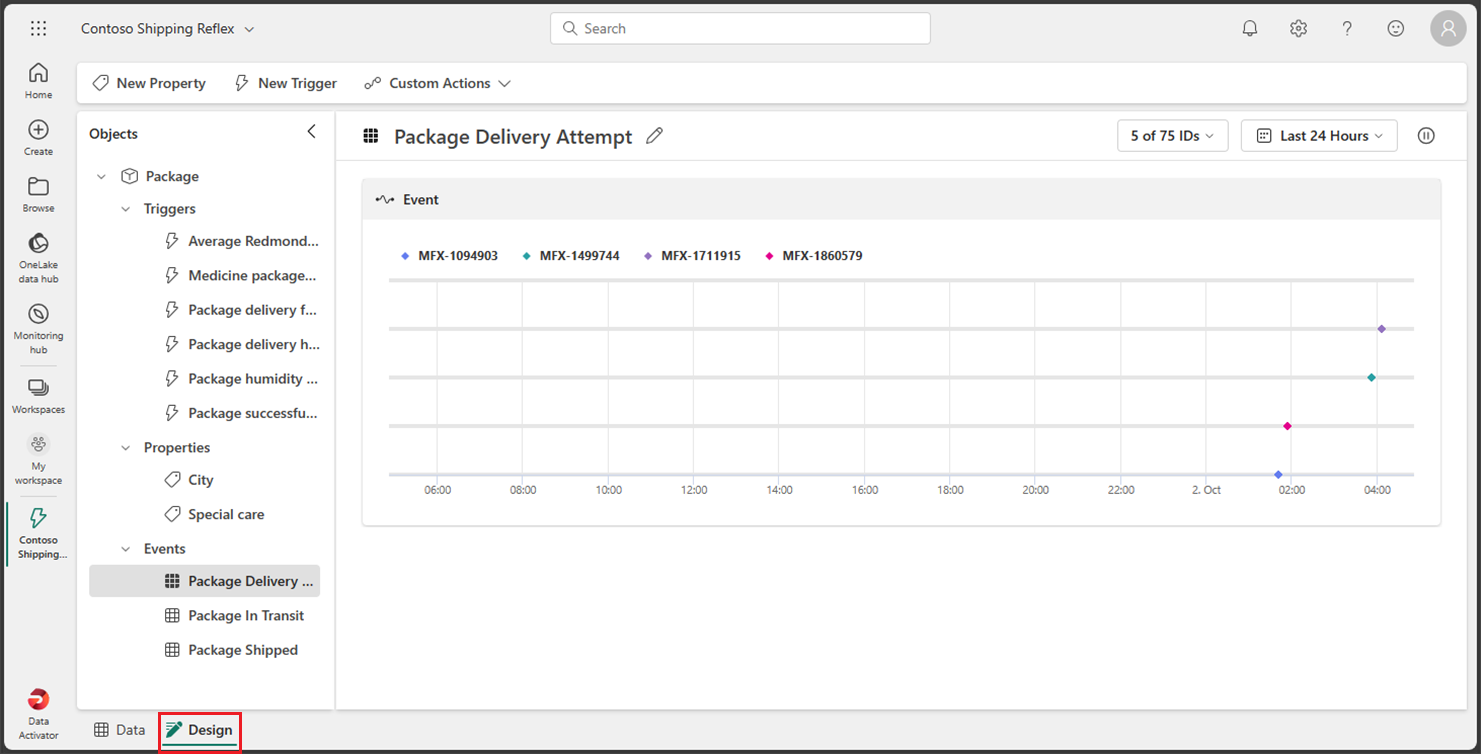Click the Package object cube icon

coord(129,176)
